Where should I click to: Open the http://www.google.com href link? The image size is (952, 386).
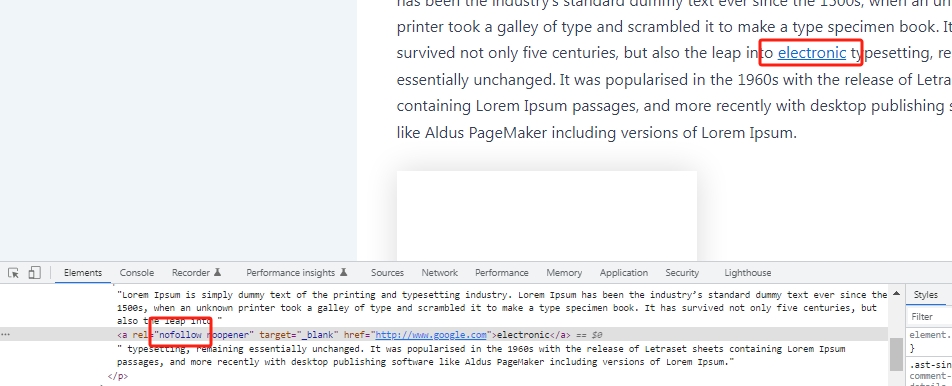tap(431, 335)
